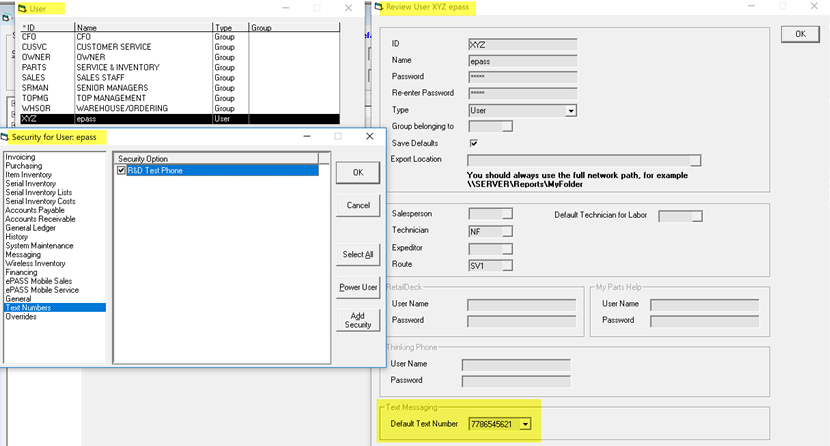Click the Type column header in User list
Viewport: 830px width, 446px height.
[x=230, y=28]
